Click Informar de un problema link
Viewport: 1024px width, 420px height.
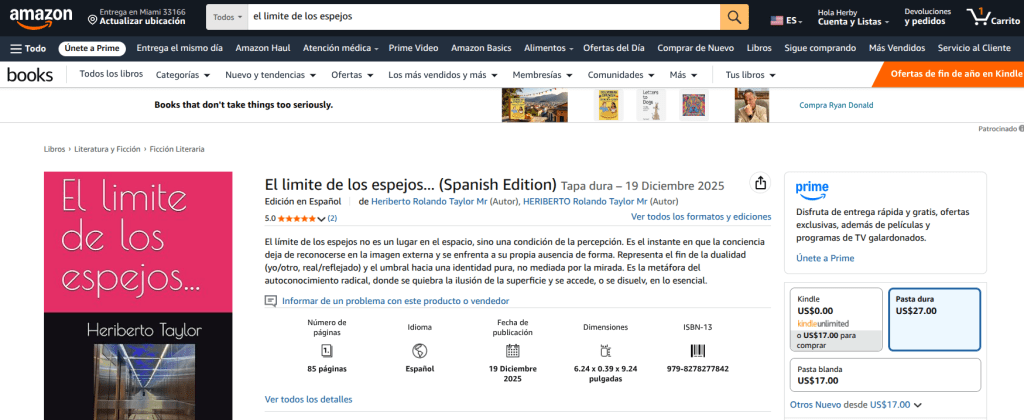pyautogui.click(x=396, y=301)
